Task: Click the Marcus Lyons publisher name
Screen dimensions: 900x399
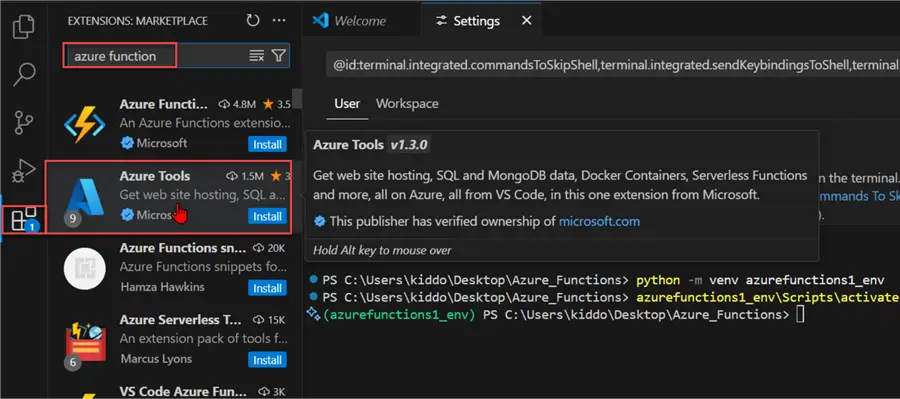Action: 156,359
